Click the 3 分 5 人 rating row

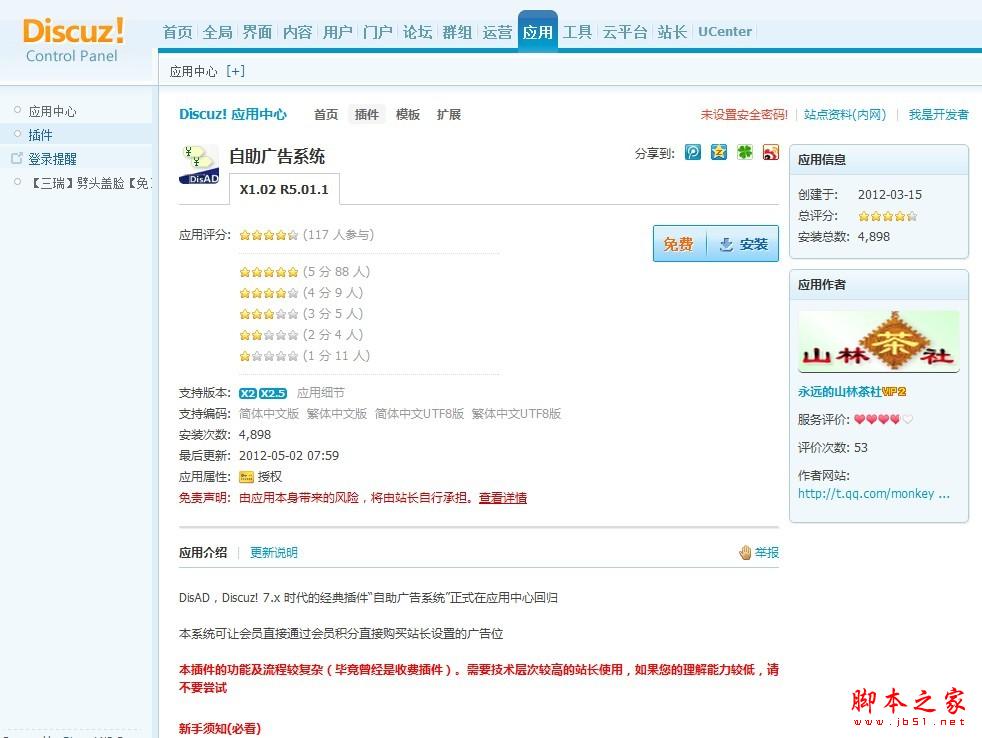[x=301, y=314]
